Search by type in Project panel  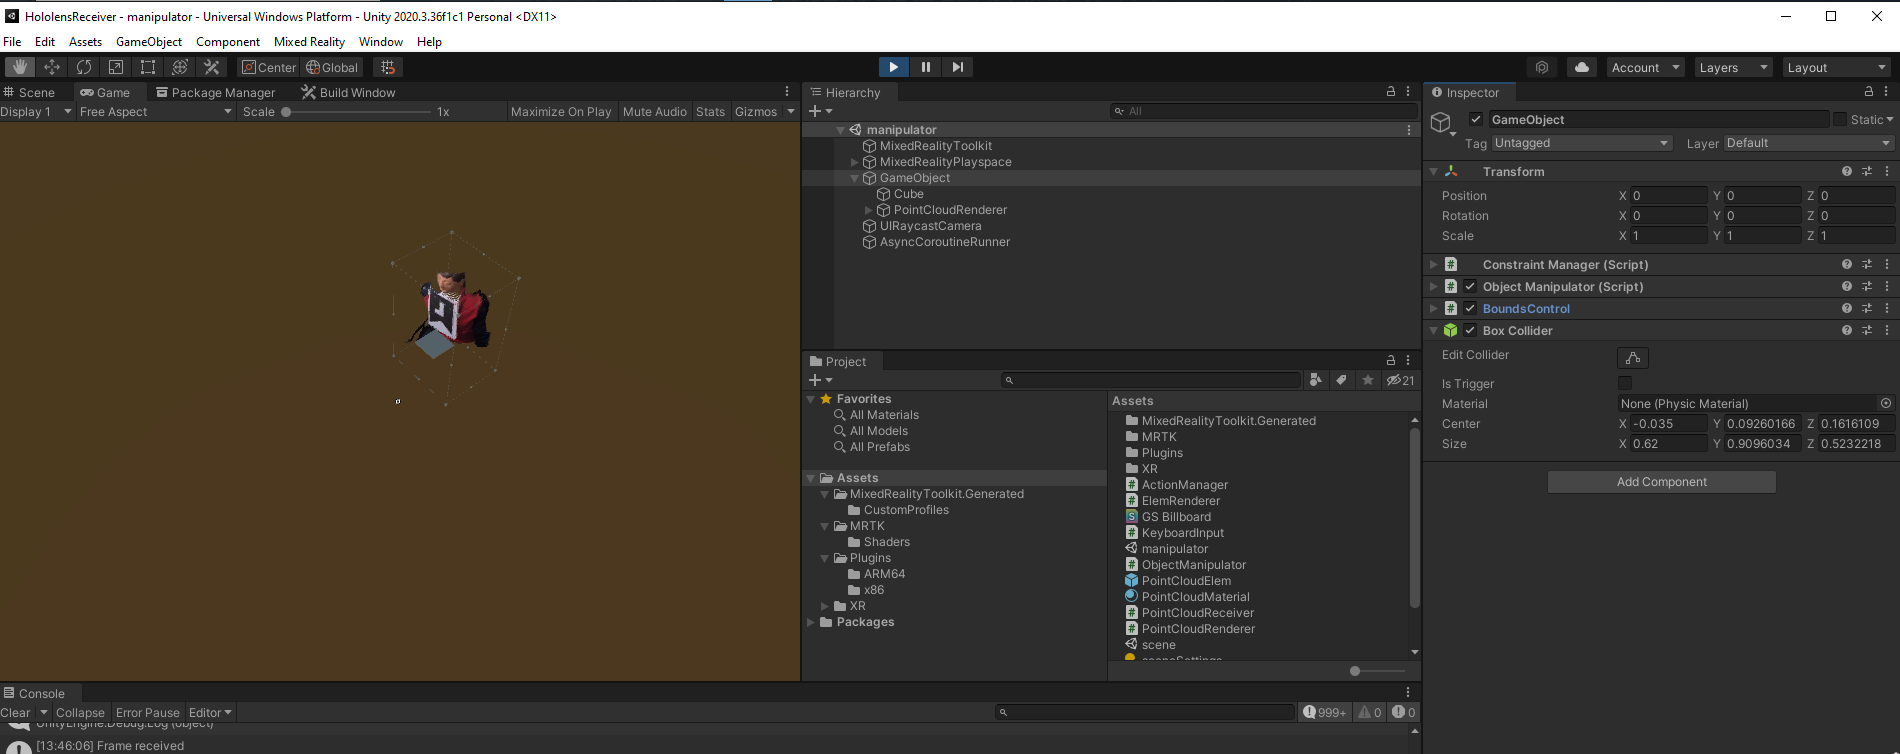1316,380
